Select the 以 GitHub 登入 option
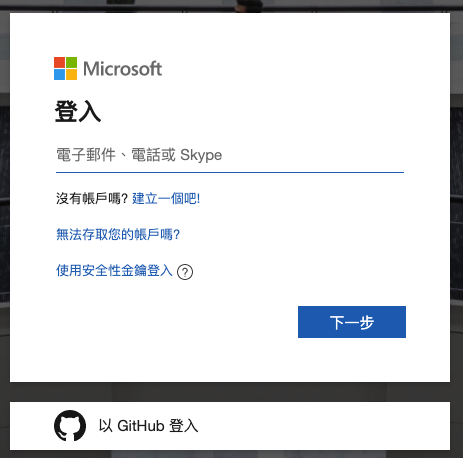The height and width of the screenshot is (458, 463). [230, 426]
